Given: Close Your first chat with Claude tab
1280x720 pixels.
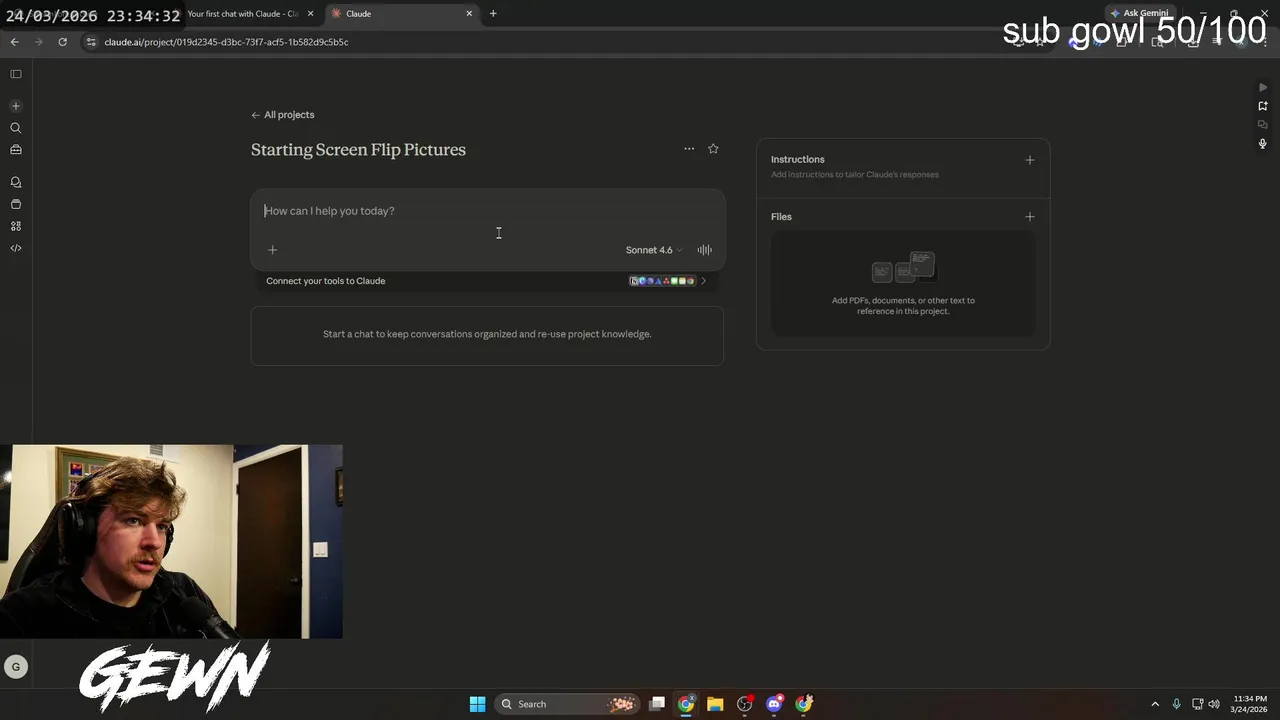Looking at the screenshot, I should click(x=311, y=14).
